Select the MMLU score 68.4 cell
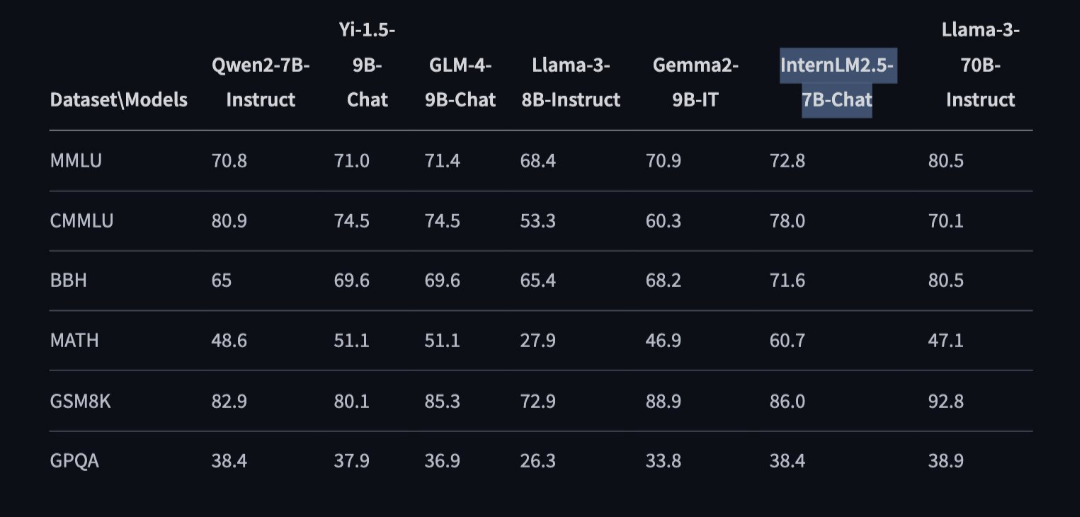Viewport: 1080px width, 517px height. 538,160
